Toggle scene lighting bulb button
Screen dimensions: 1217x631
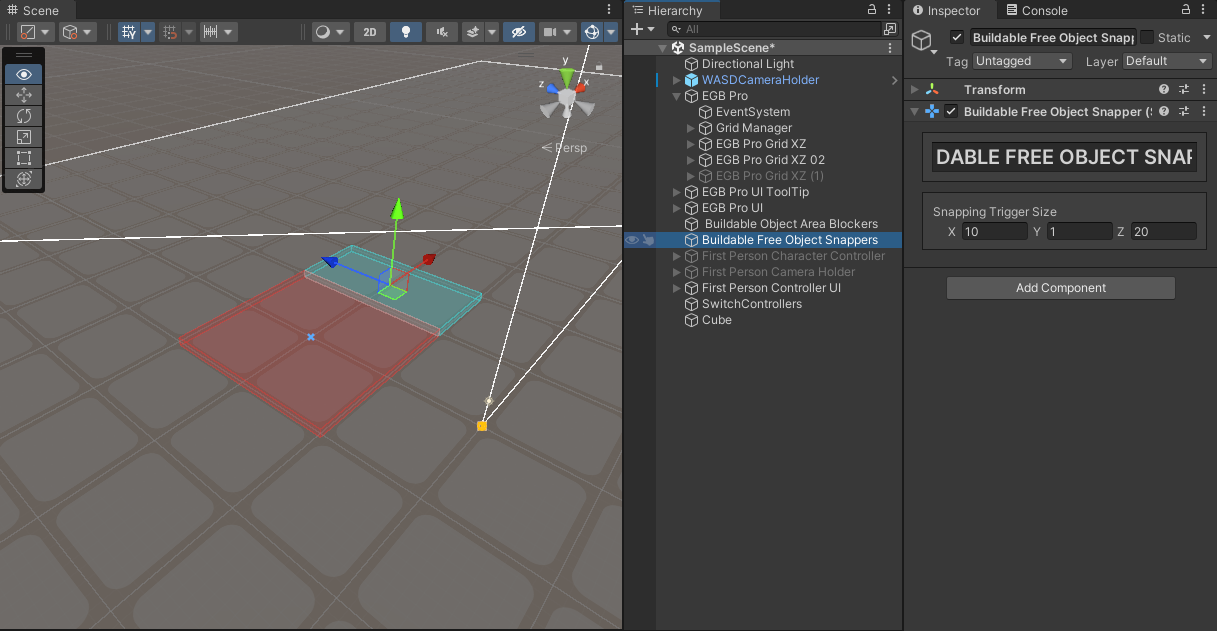coord(405,32)
